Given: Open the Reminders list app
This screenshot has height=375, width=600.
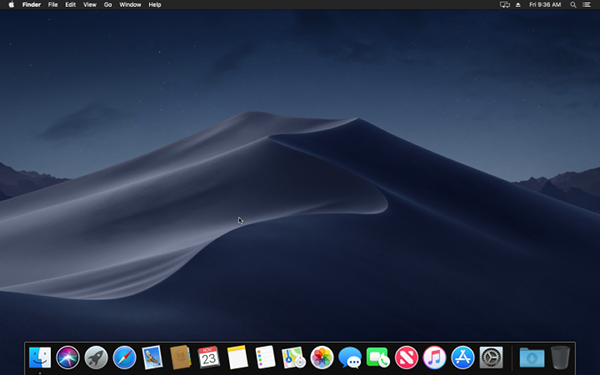Looking at the screenshot, I should [x=265, y=357].
